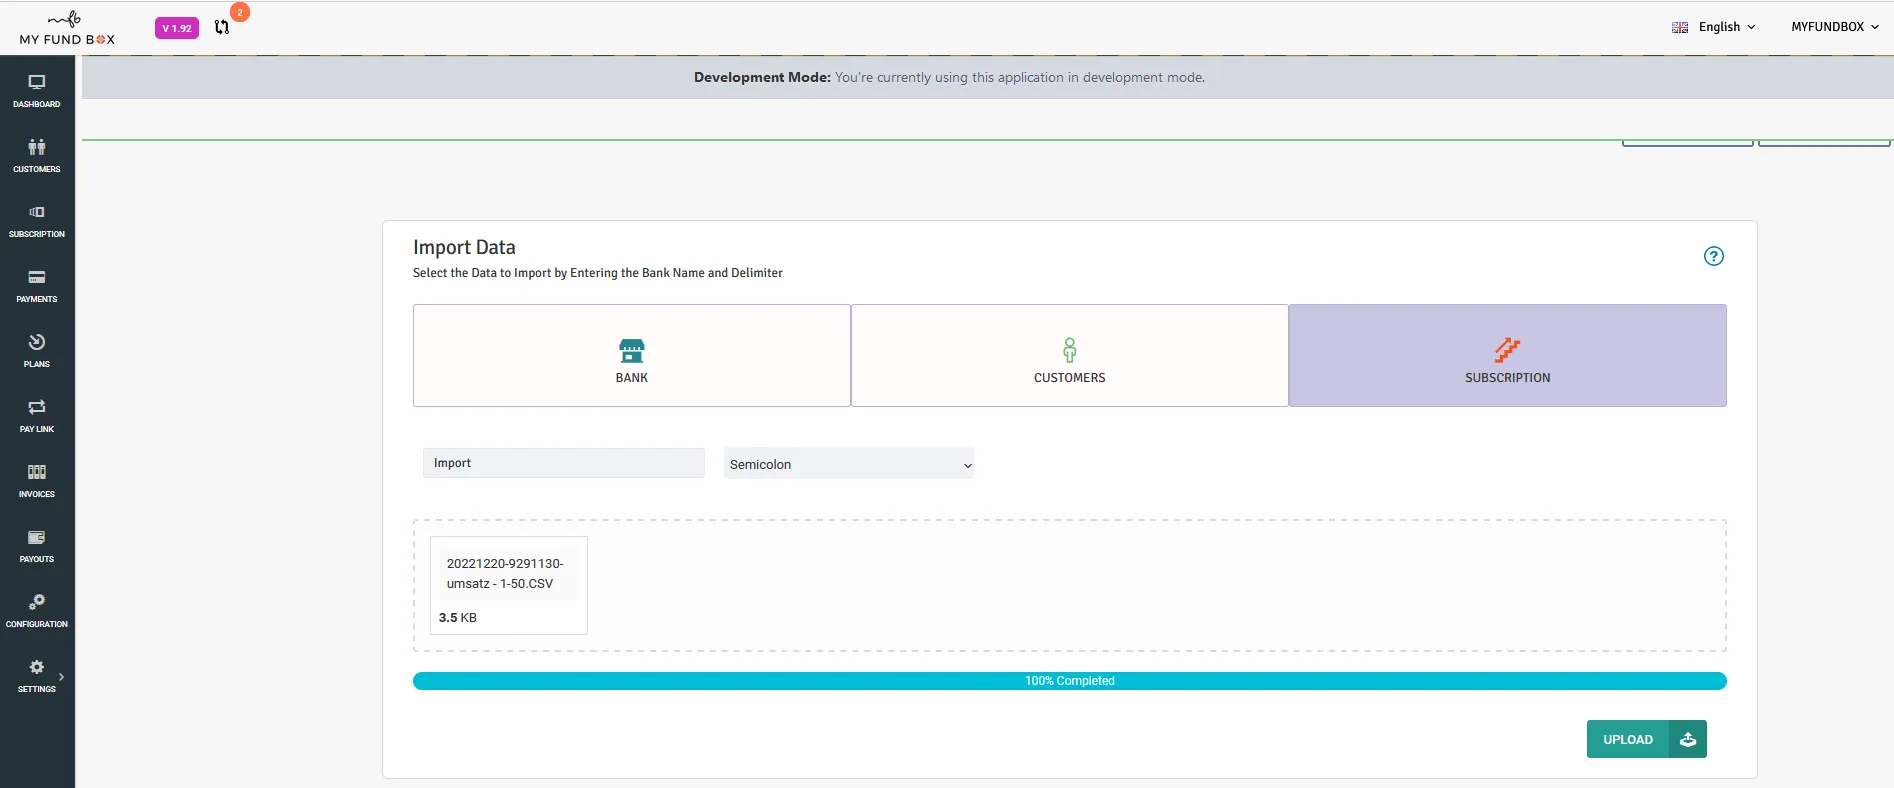Click the uploaded CSV file thumbnail
This screenshot has height=788, width=1894.
pos(509,585)
